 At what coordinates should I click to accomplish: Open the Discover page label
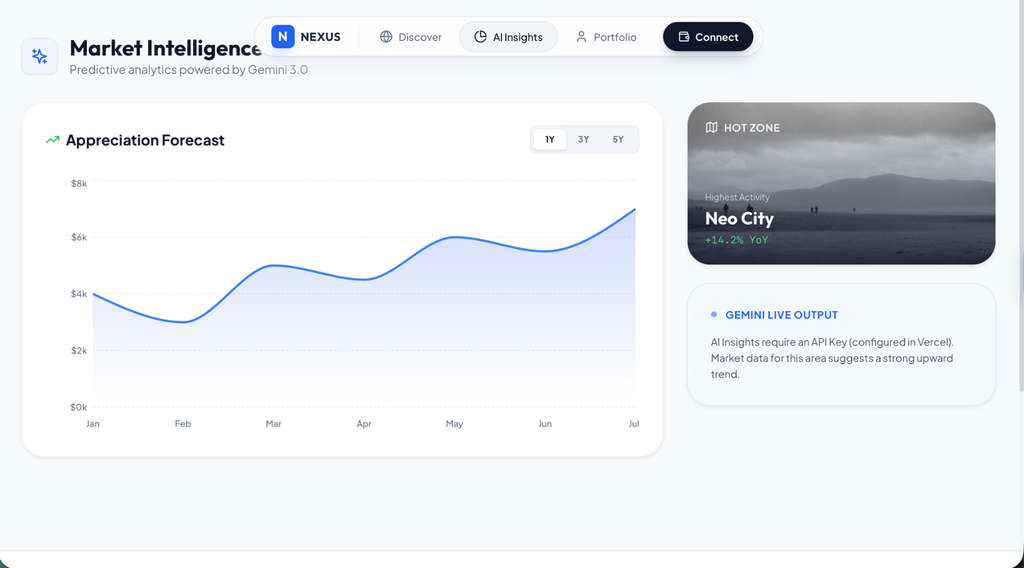(420, 37)
